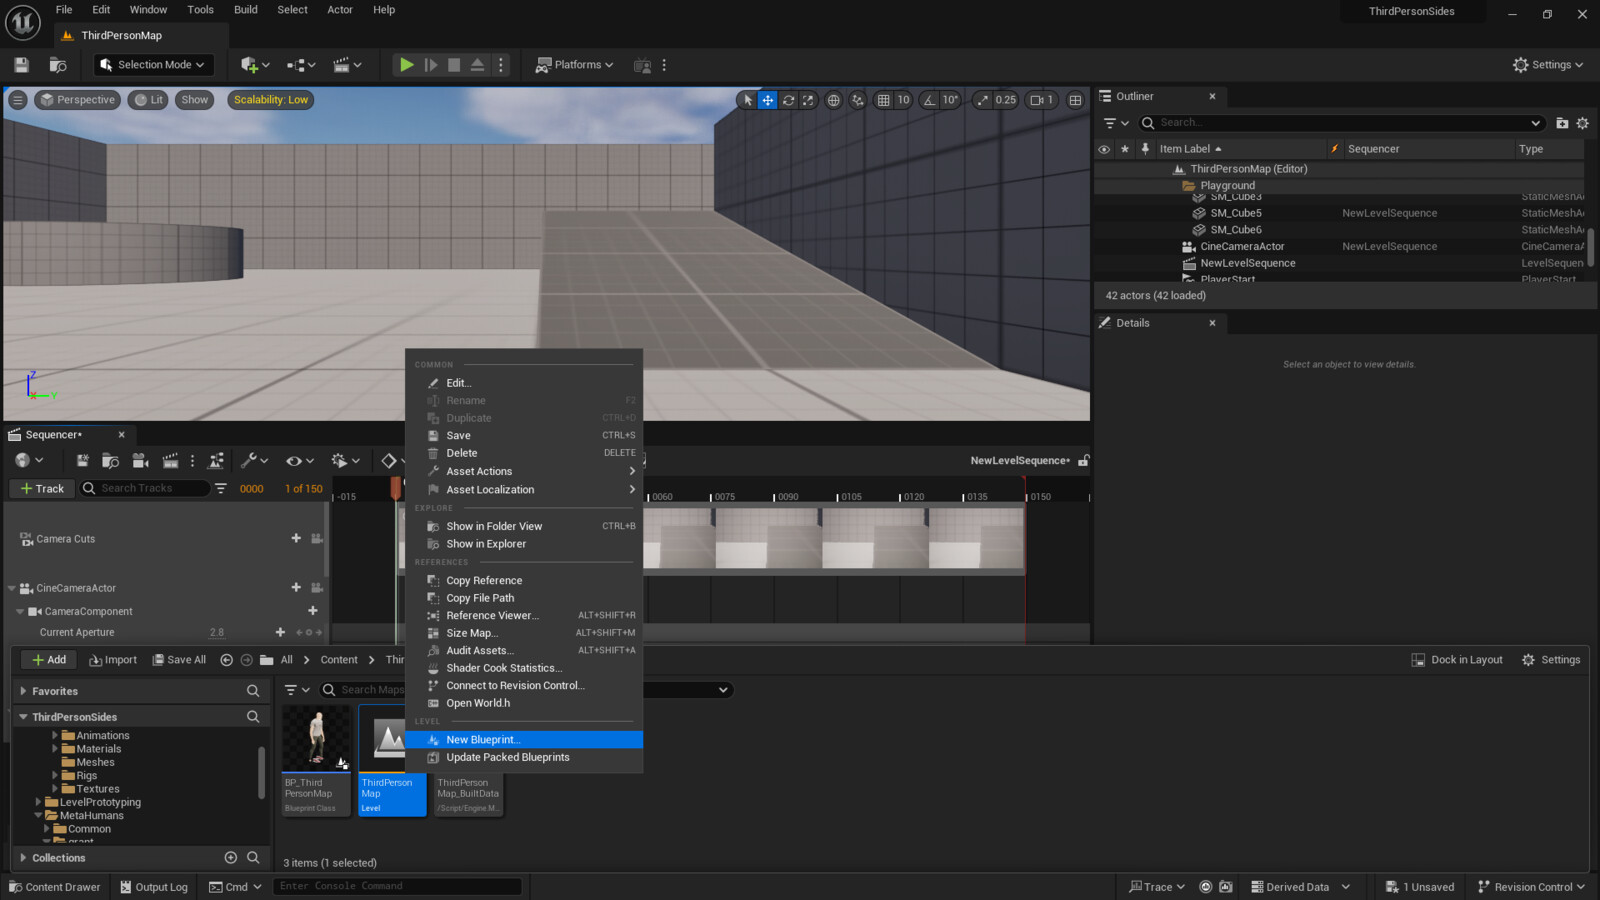The image size is (1600, 900).
Task: Open the Platforms dropdown
Action: [574, 65]
